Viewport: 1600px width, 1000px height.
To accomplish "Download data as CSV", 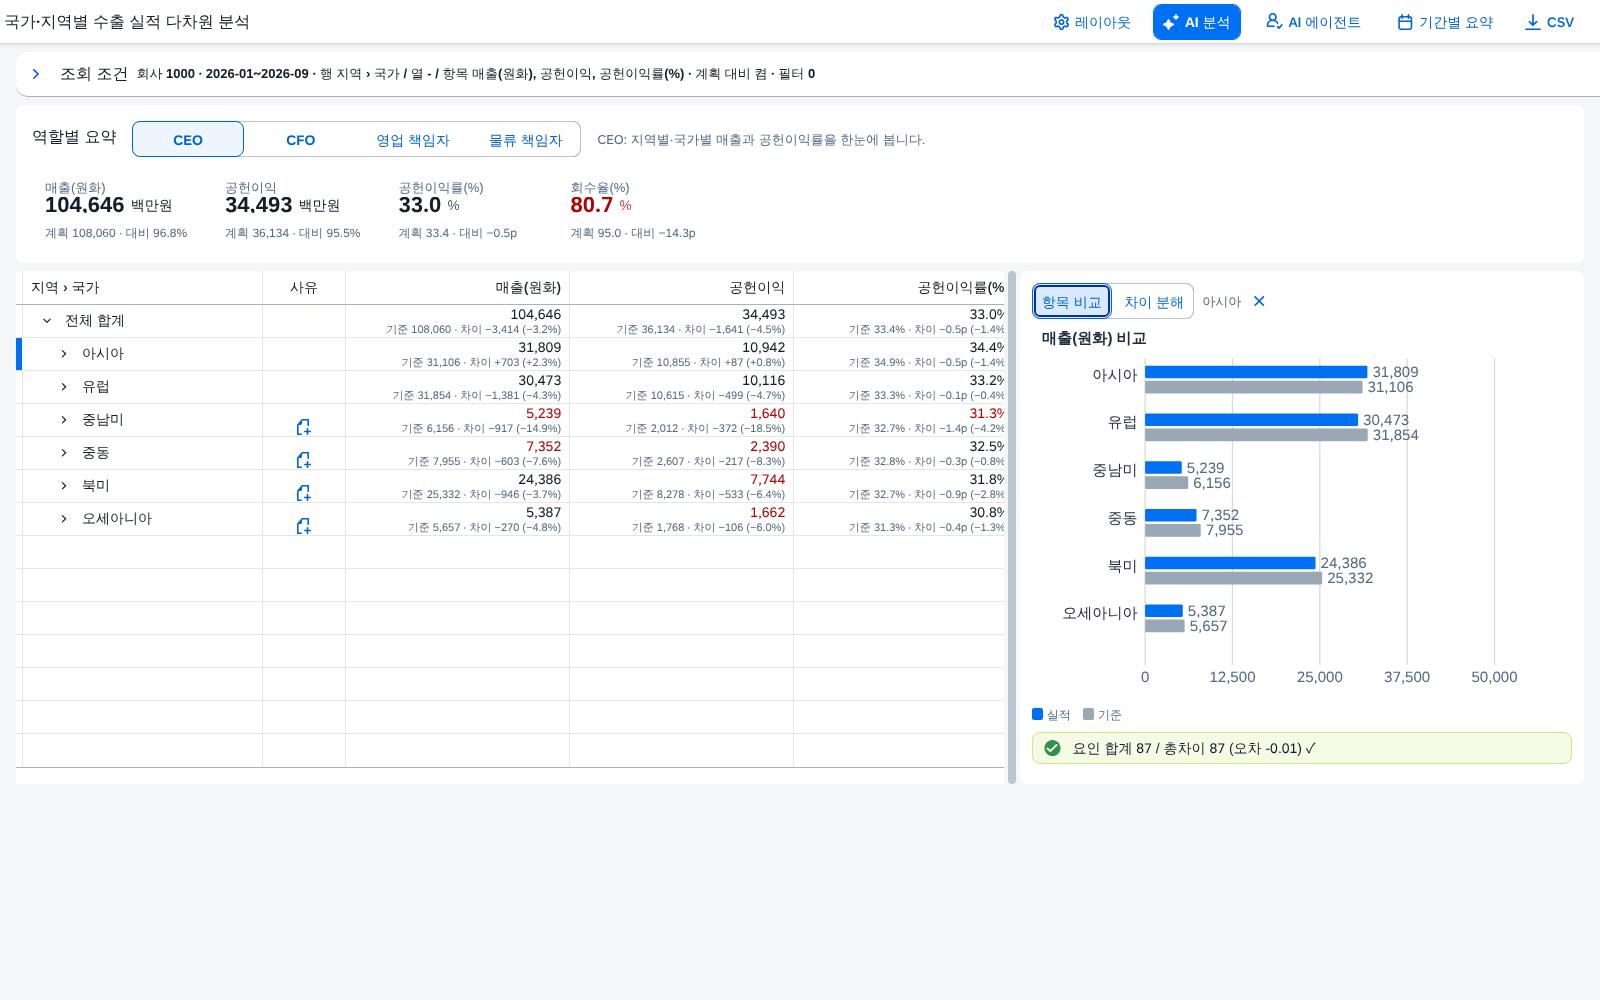I will tap(1549, 22).
